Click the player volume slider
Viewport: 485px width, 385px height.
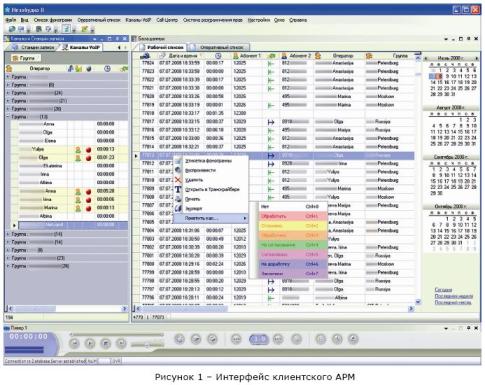coord(147,345)
